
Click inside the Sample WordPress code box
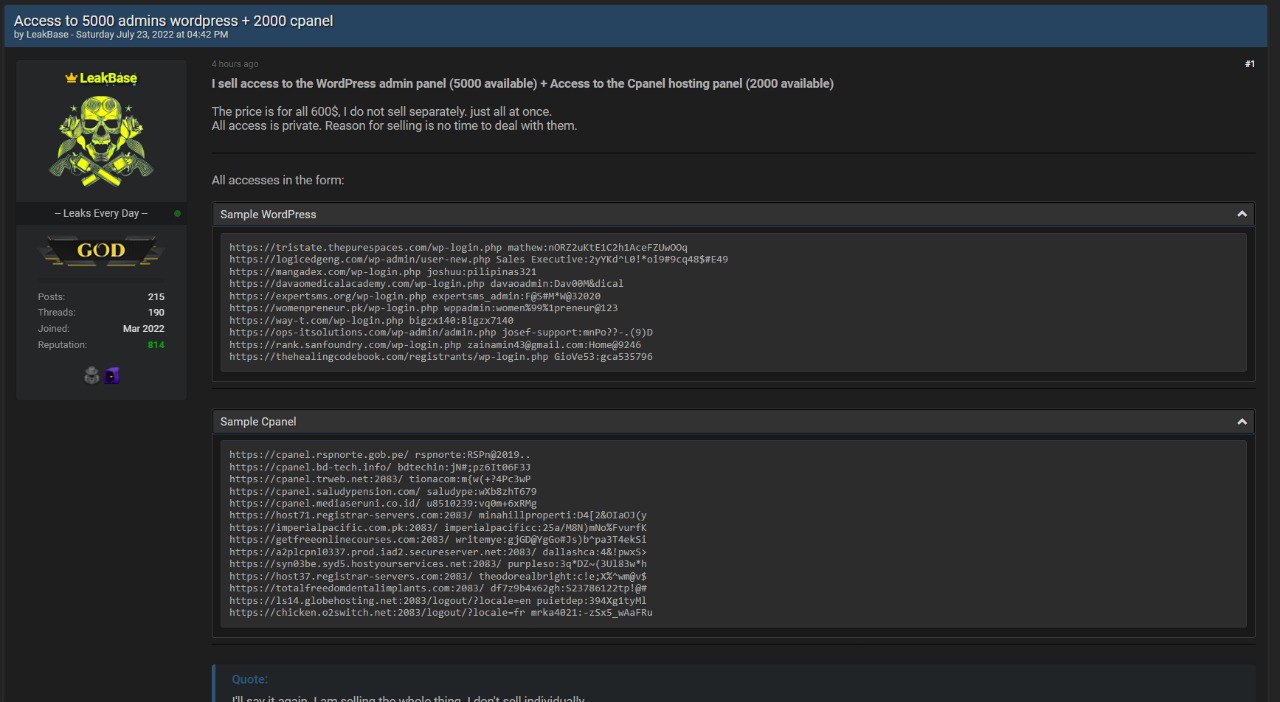click(x=733, y=303)
